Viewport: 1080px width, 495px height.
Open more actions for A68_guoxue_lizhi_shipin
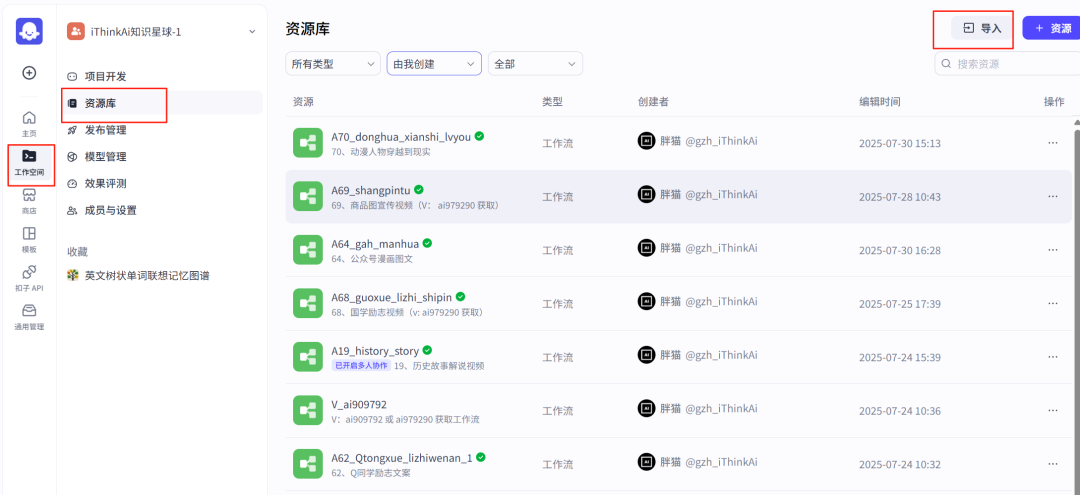[x=1052, y=303]
